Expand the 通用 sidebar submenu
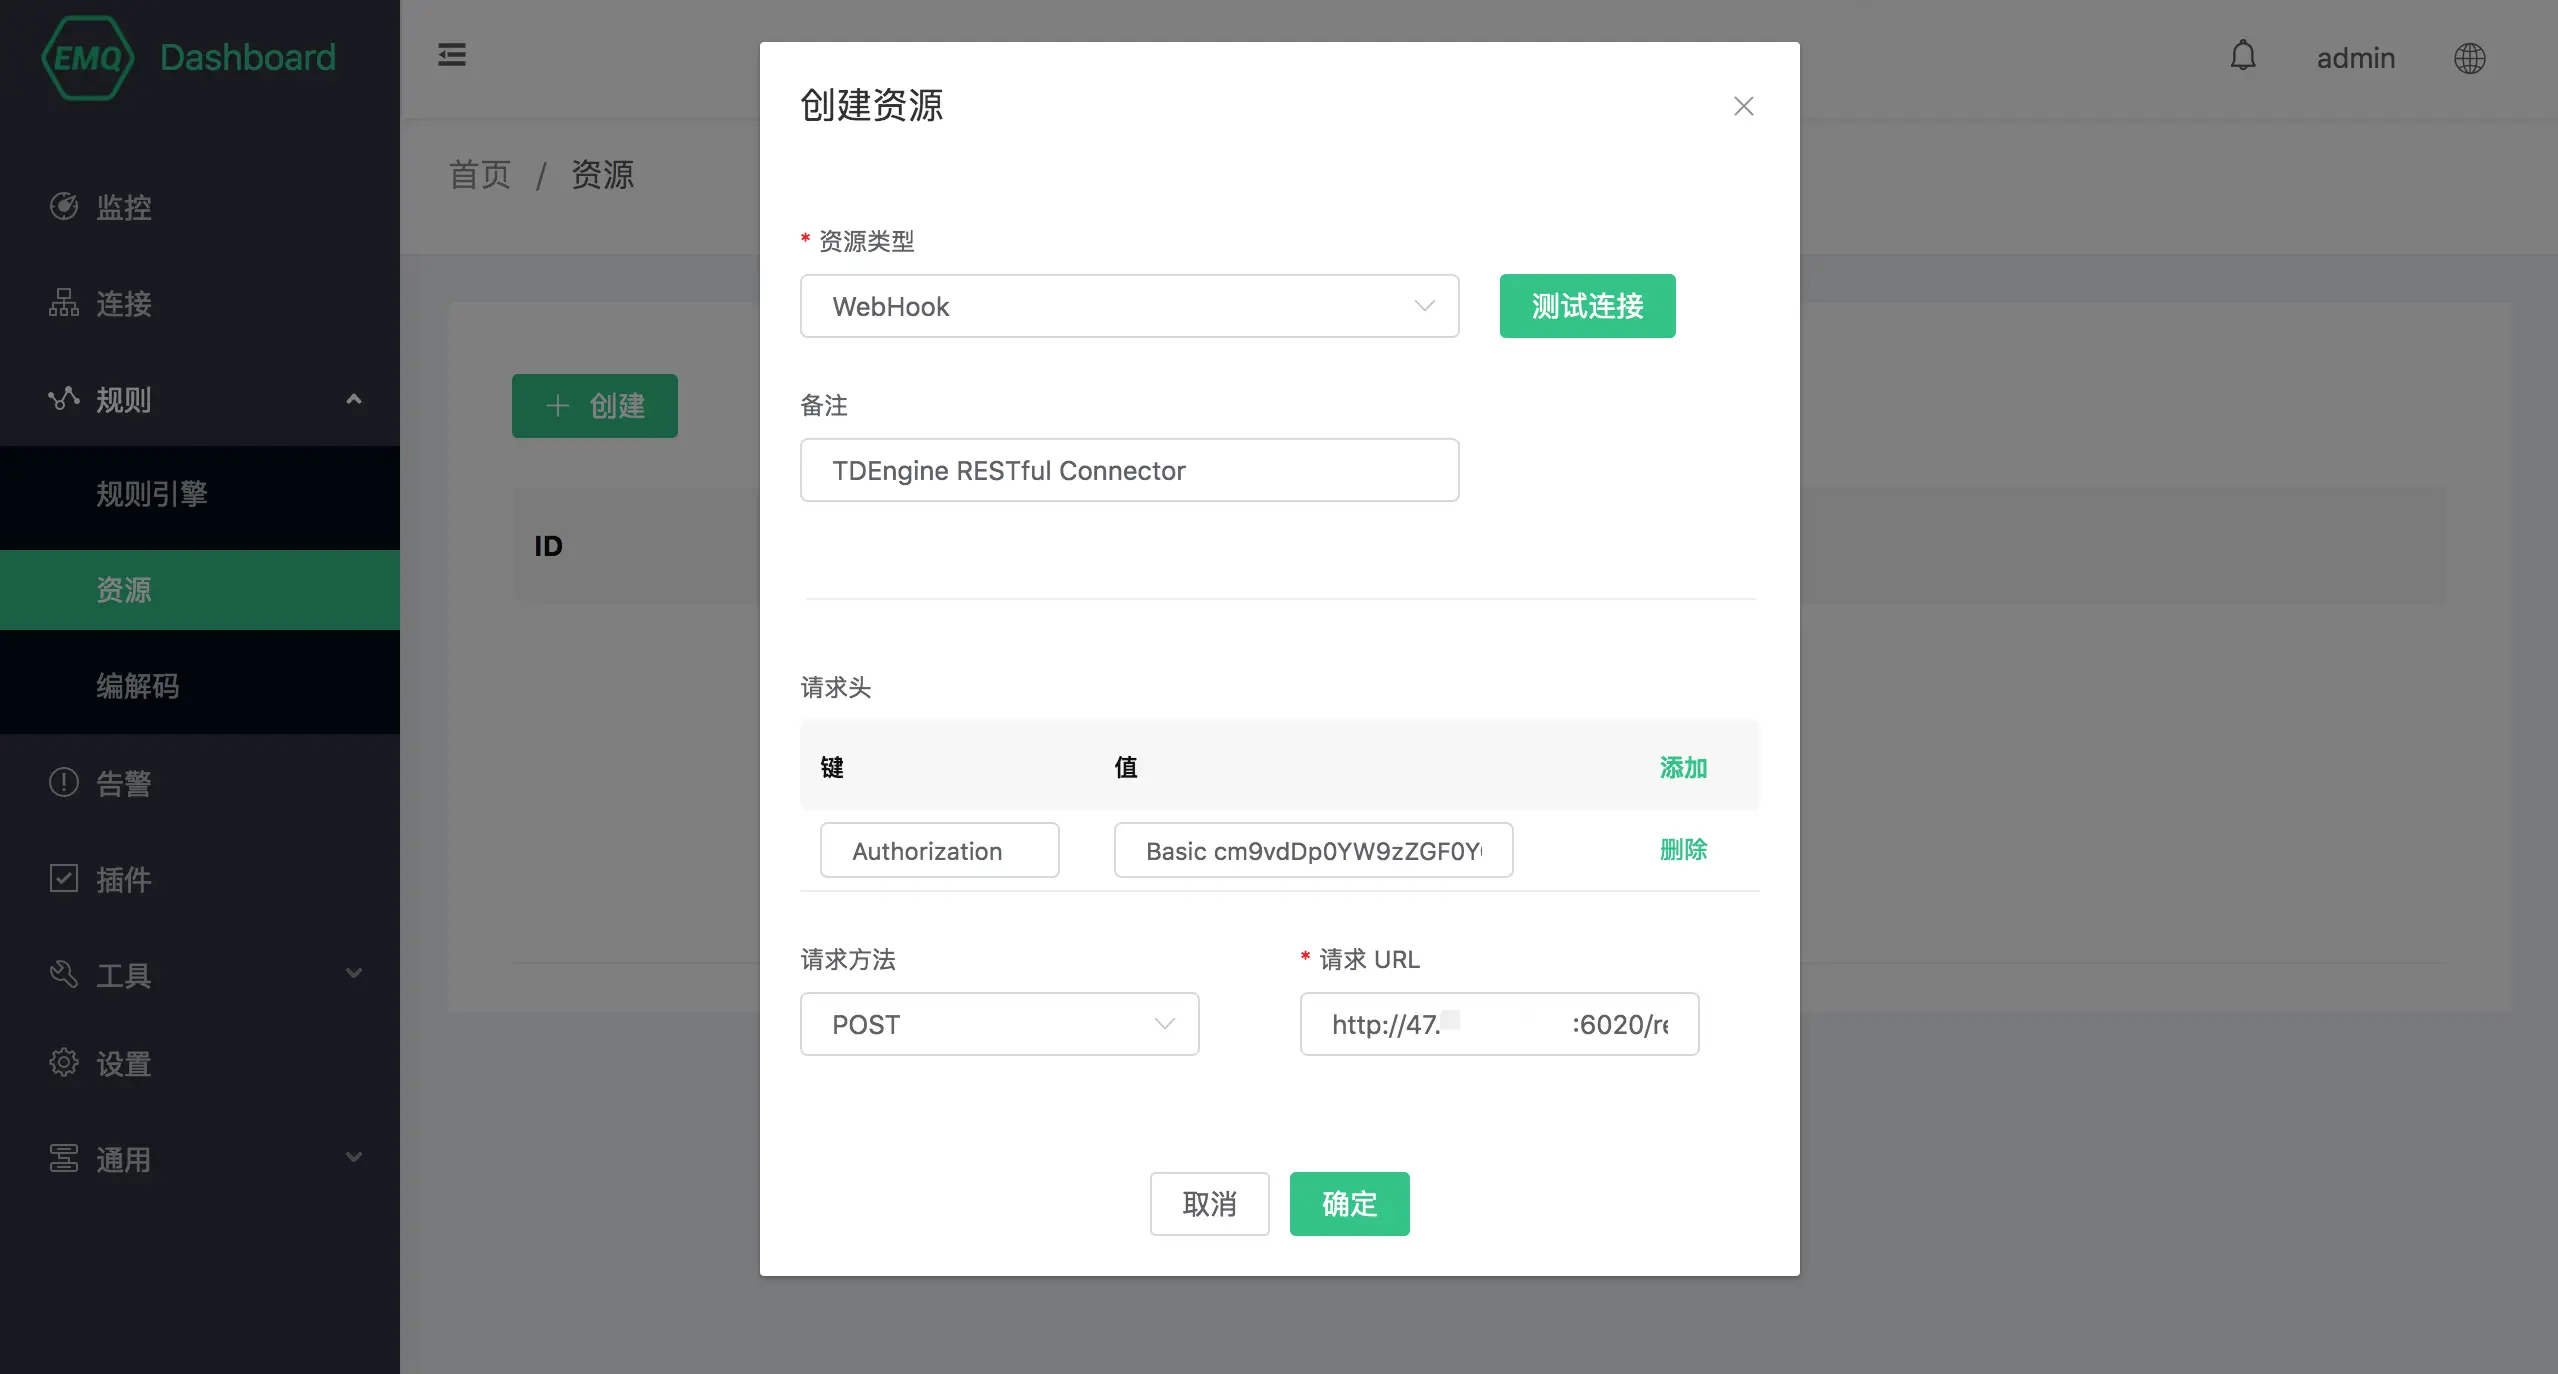 [x=200, y=1159]
